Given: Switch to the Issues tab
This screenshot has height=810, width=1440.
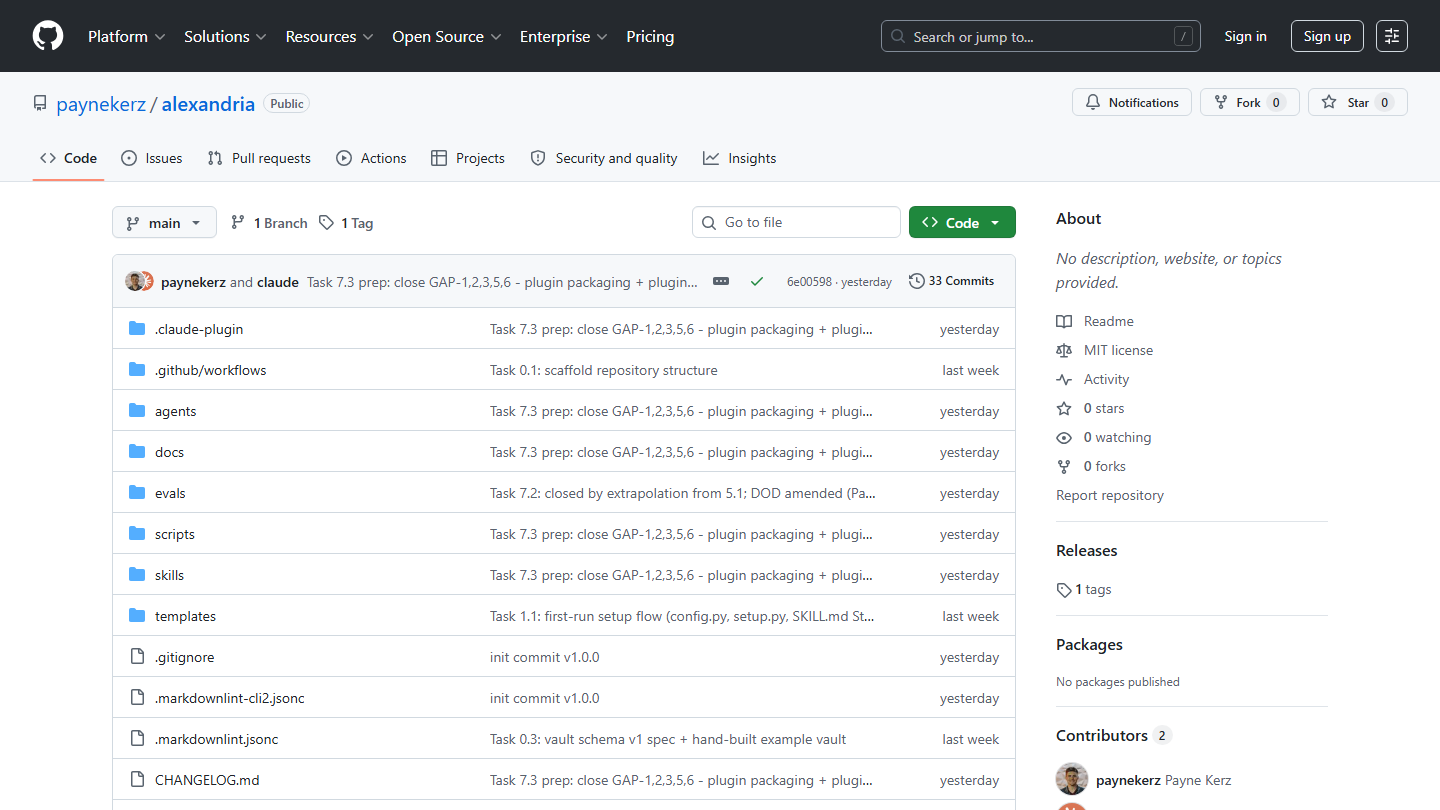Looking at the screenshot, I should pos(152,158).
